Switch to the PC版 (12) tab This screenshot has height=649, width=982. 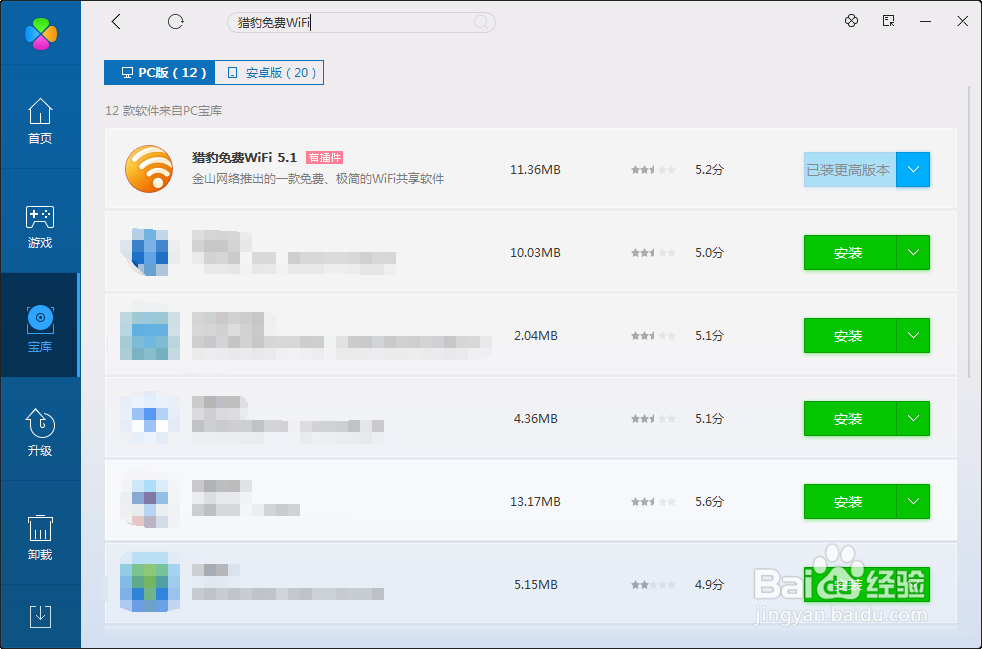160,73
